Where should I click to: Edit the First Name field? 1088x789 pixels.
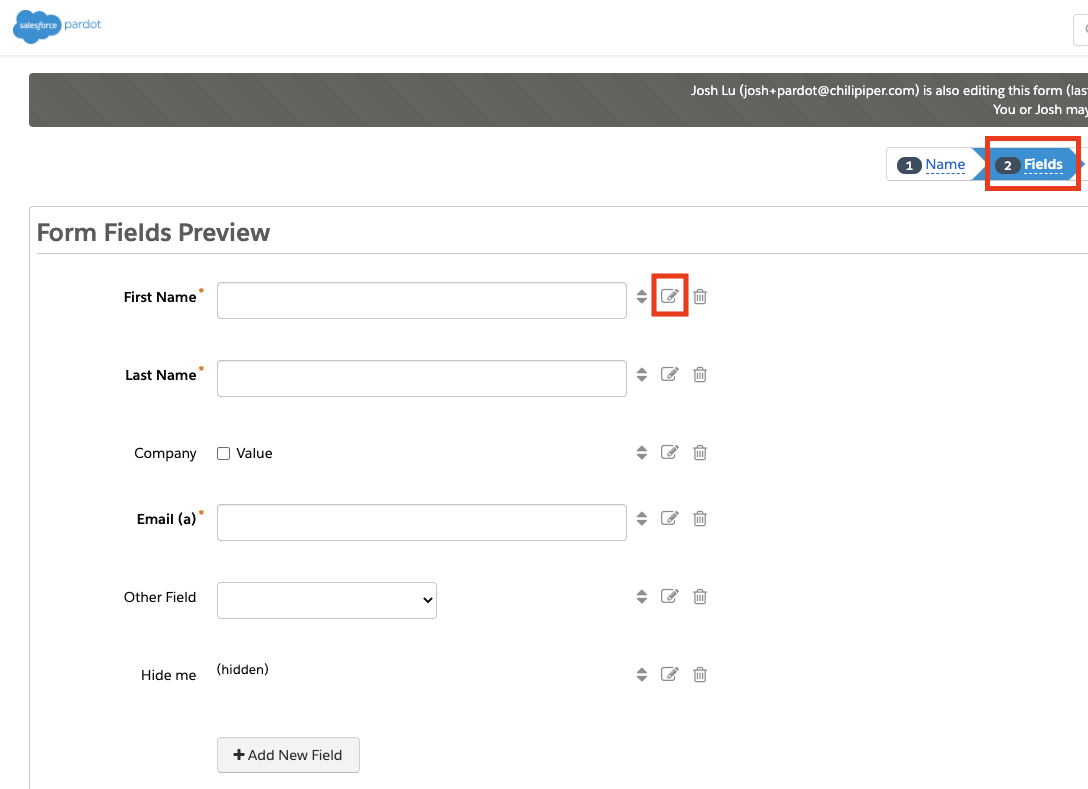pos(670,297)
